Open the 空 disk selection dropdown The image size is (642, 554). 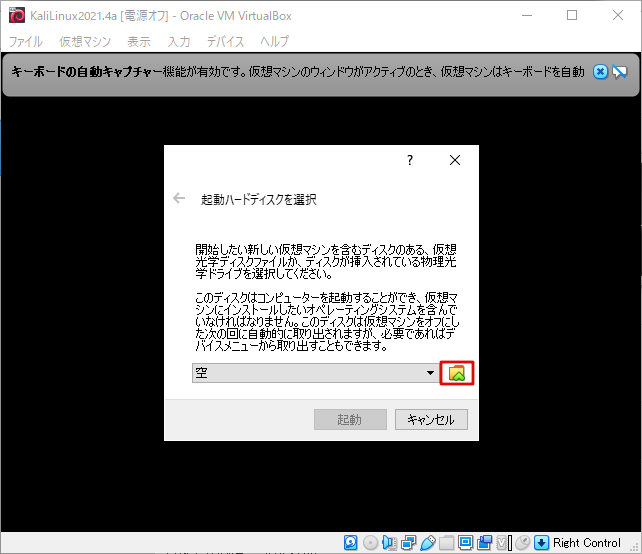[x=314, y=373]
